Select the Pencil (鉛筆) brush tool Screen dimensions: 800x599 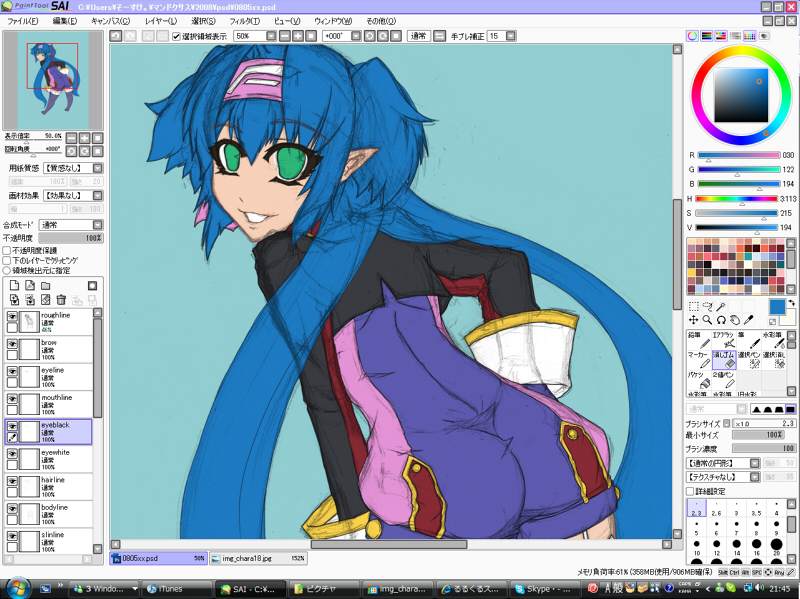(698, 340)
